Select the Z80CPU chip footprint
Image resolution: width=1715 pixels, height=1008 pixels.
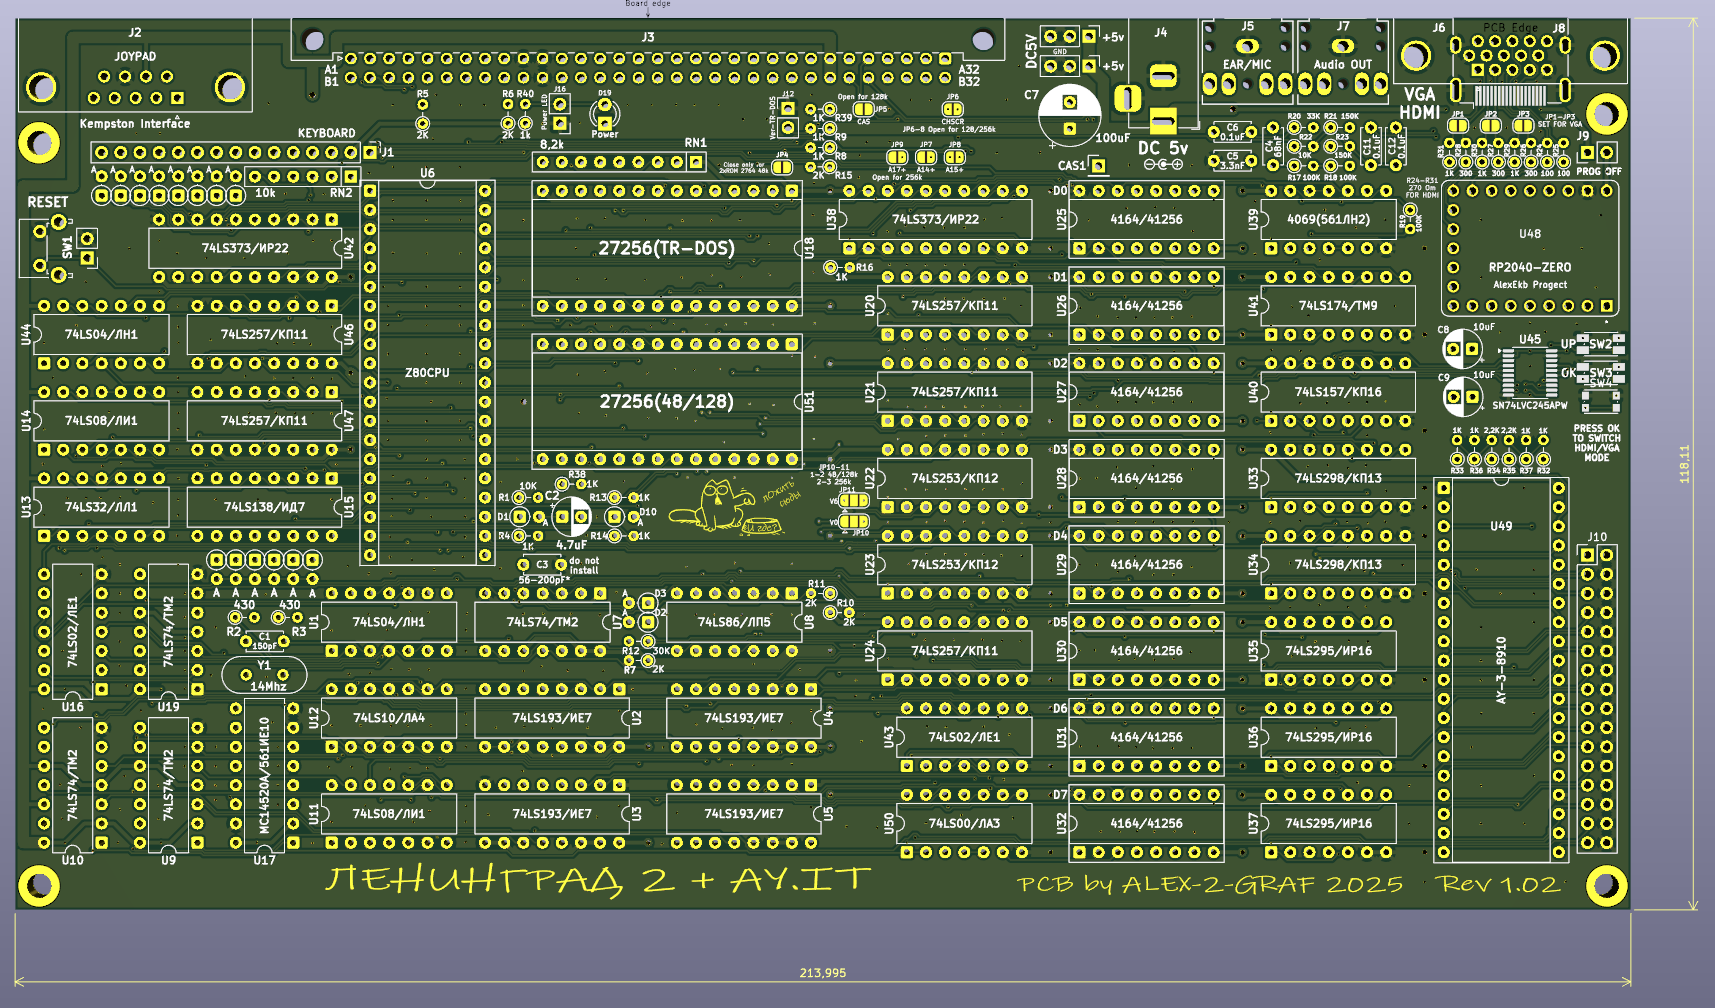427,372
